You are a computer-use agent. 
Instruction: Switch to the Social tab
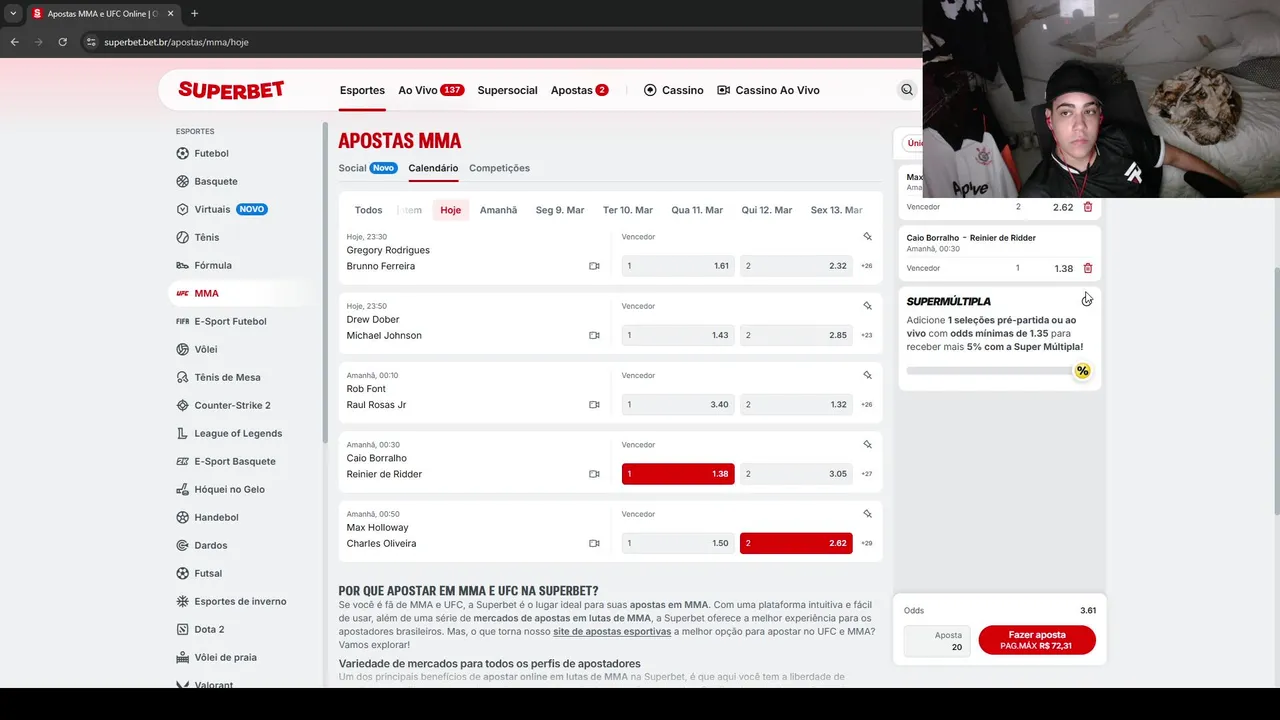point(352,168)
